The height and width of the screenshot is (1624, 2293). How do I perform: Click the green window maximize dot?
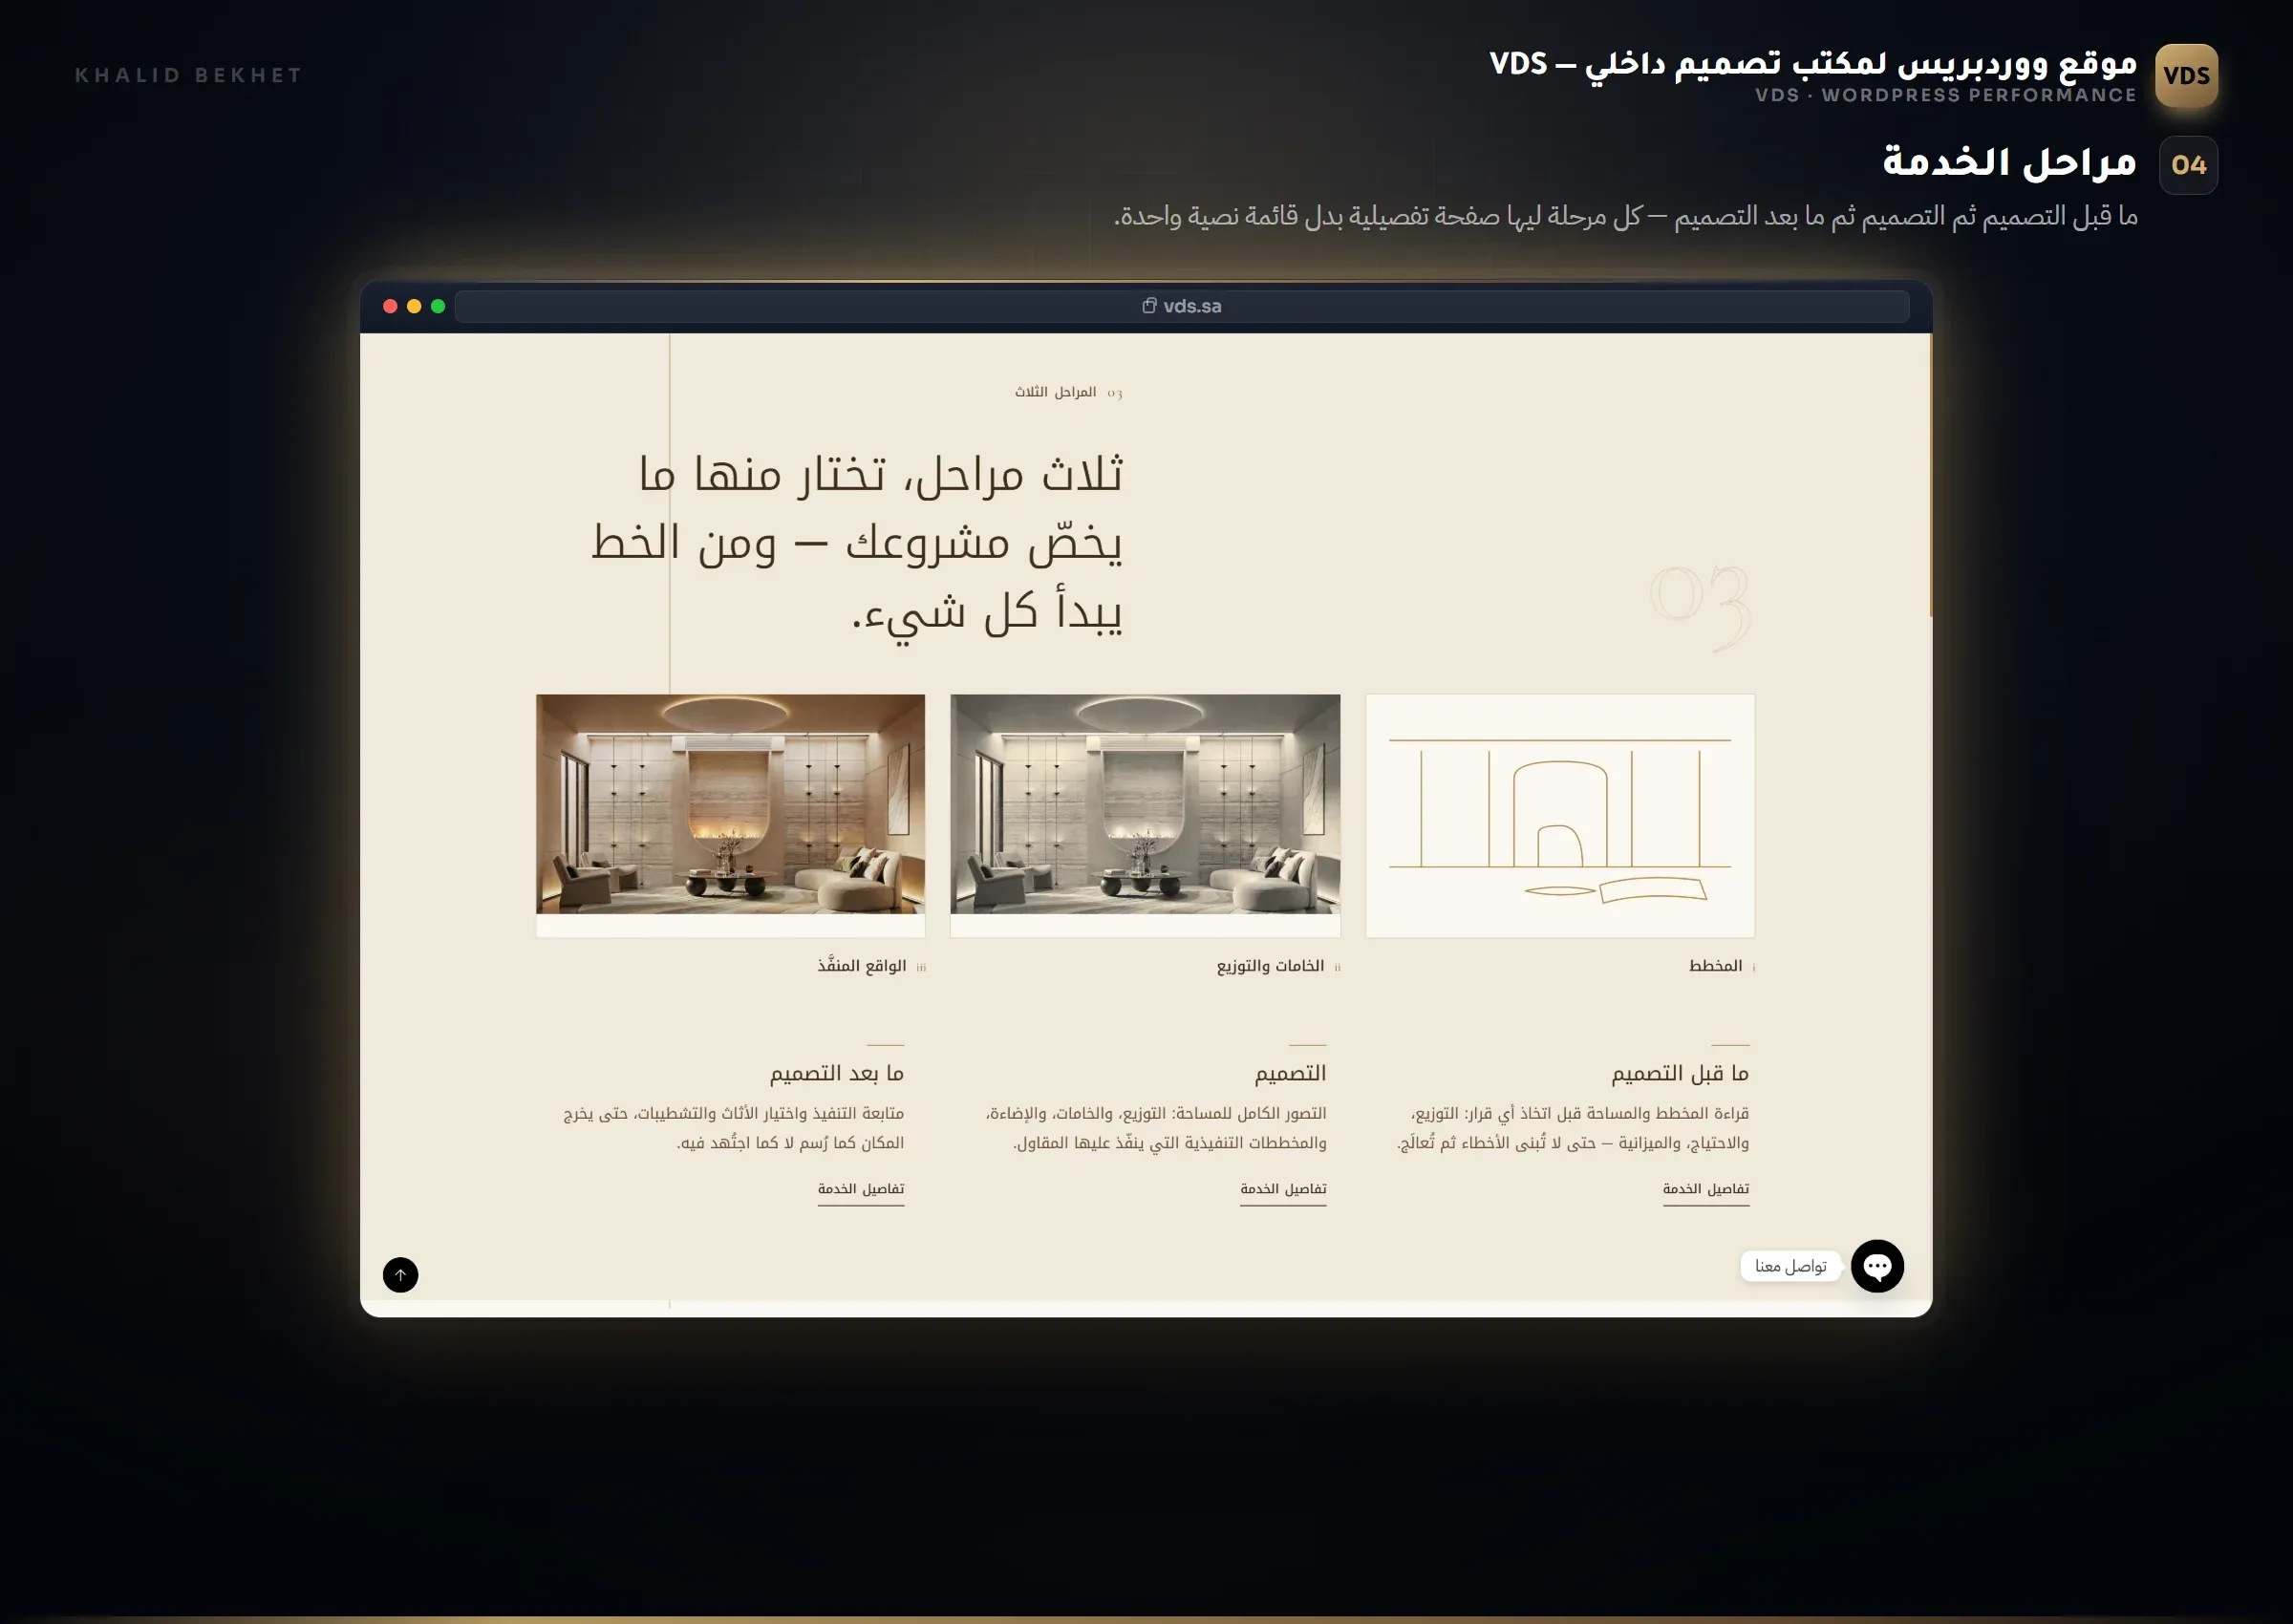pyautogui.click(x=438, y=306)
